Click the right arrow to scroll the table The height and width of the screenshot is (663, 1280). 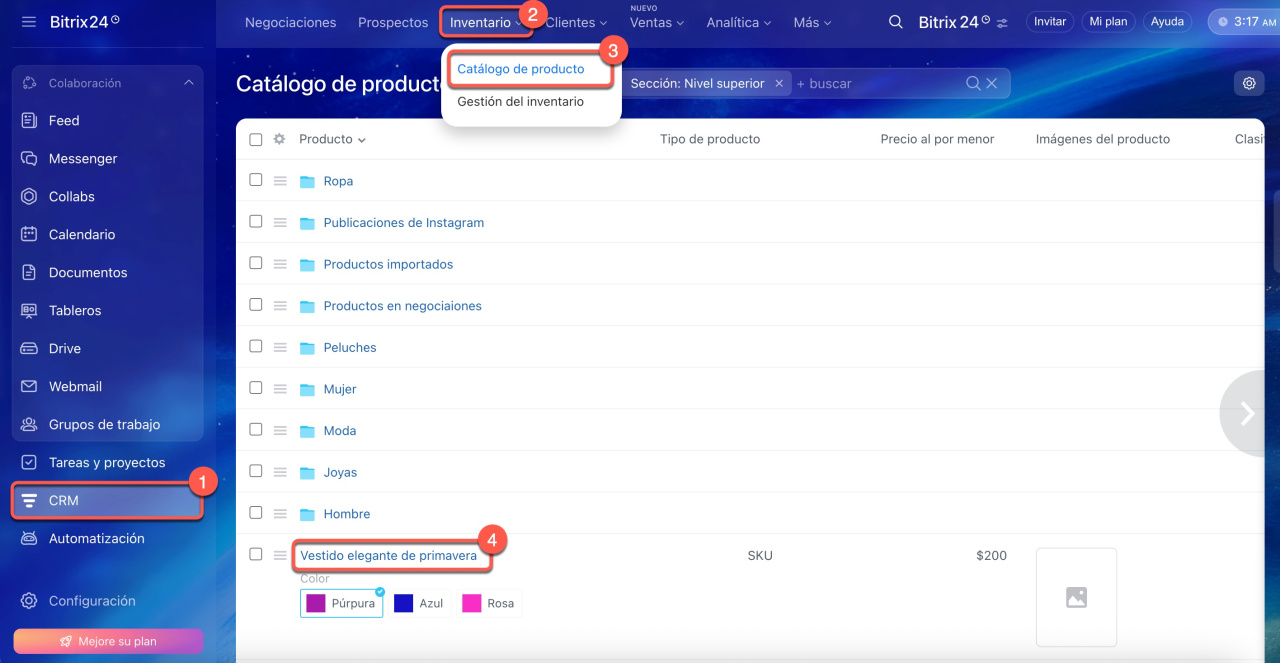point(1246,414)
